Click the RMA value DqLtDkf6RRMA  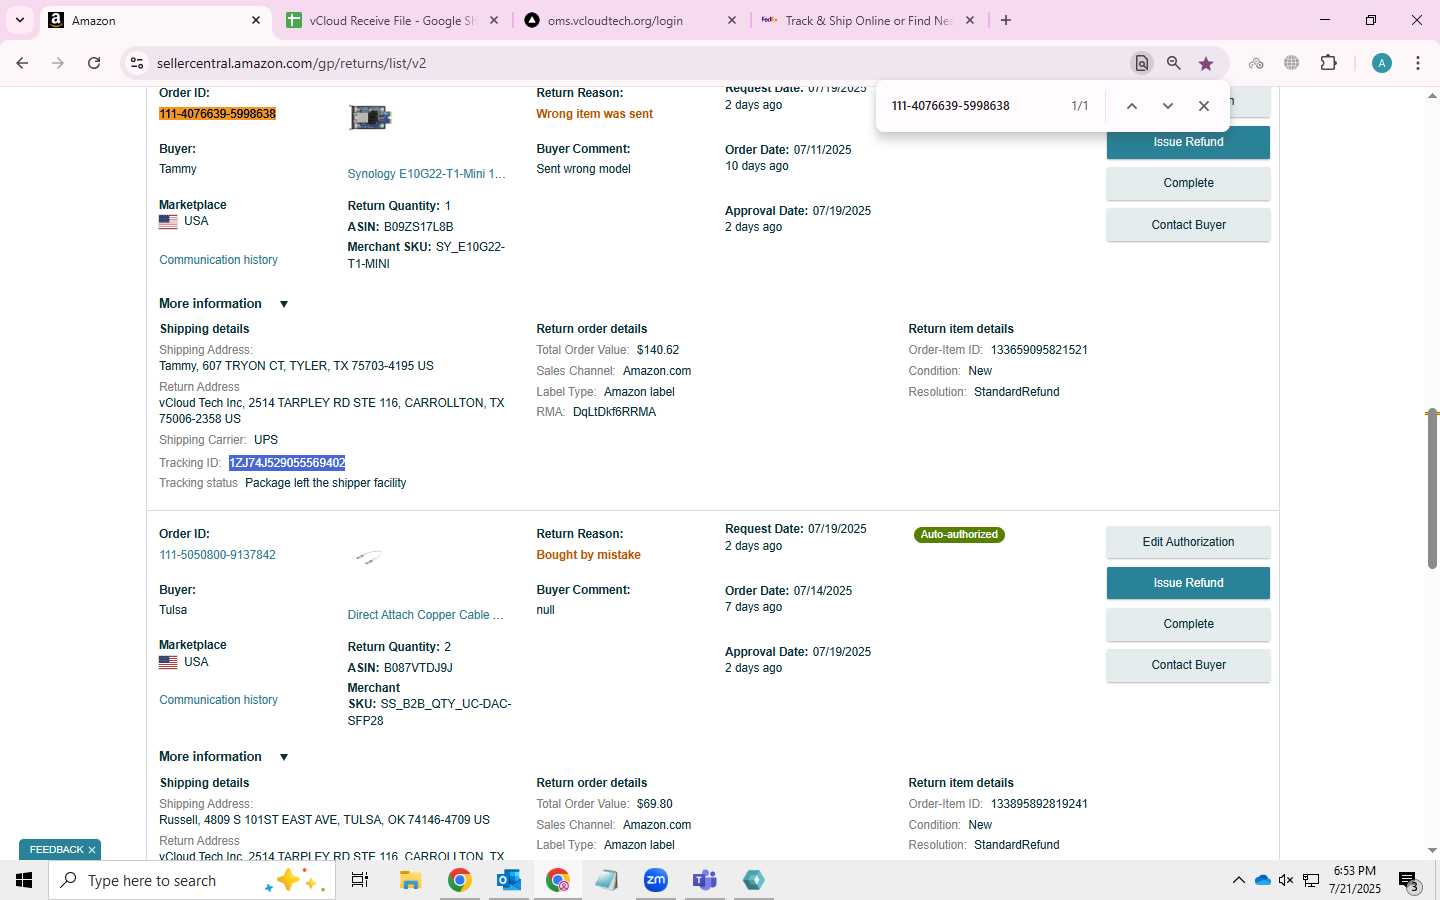point(614,412)
